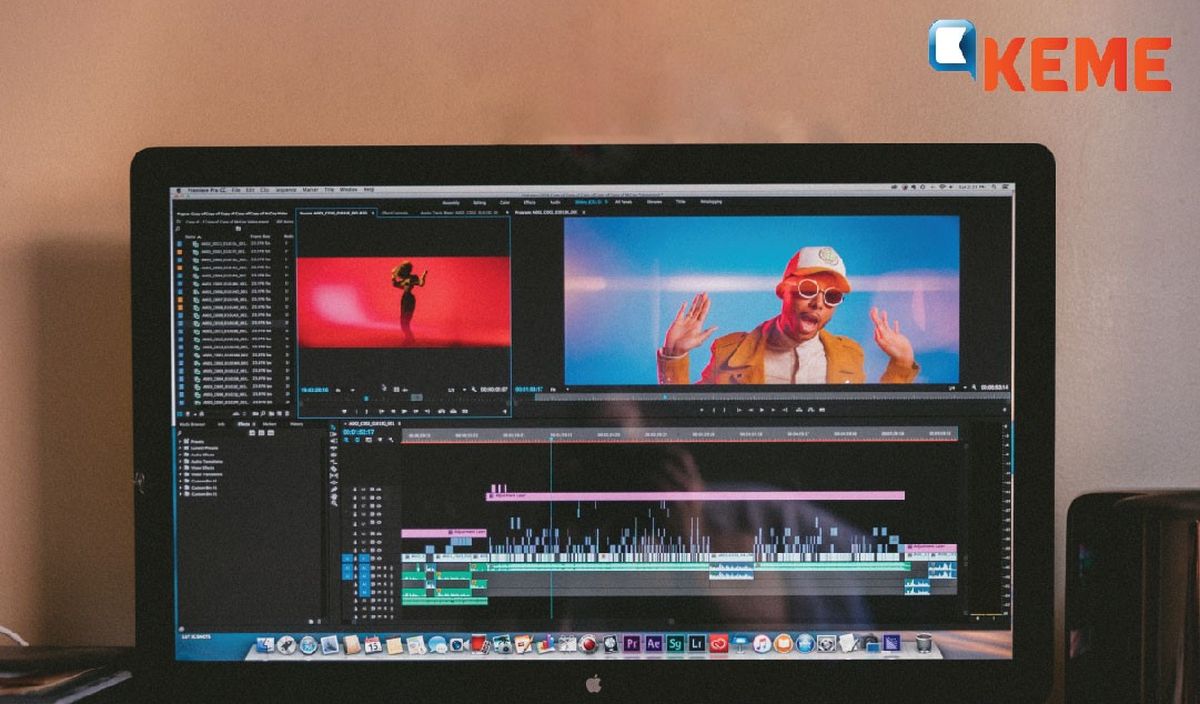Toggle Linked Selection in the timeline header
The image size is (1200, 704).
(x=368, y=440)
